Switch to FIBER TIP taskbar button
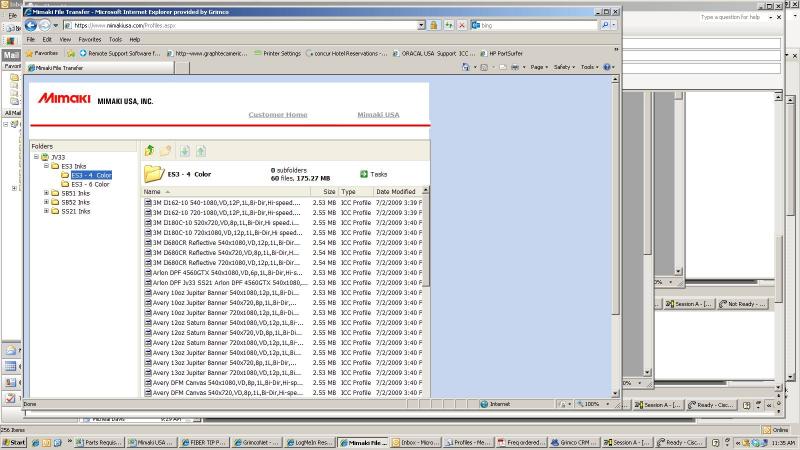 204,442
